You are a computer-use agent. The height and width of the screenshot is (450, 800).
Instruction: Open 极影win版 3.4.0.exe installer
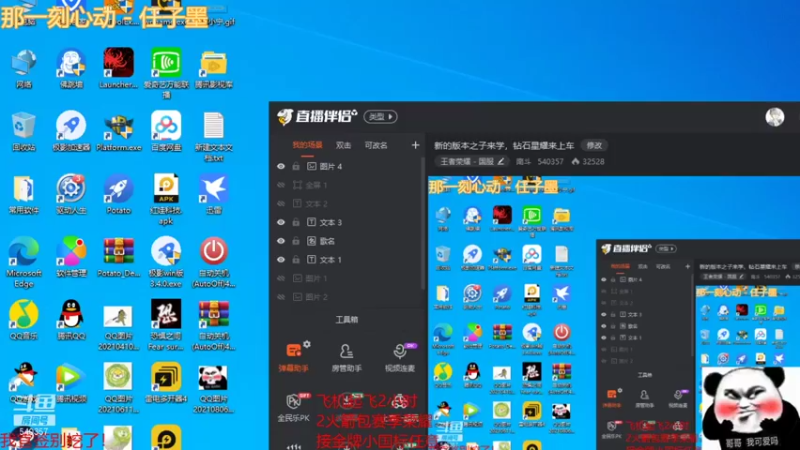point(166,262)
